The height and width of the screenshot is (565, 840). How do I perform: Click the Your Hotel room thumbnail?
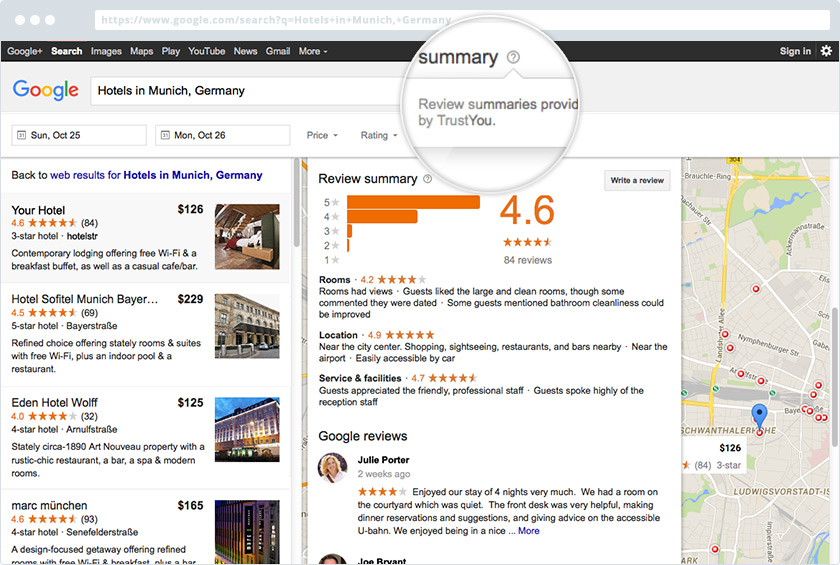[247, 236]
